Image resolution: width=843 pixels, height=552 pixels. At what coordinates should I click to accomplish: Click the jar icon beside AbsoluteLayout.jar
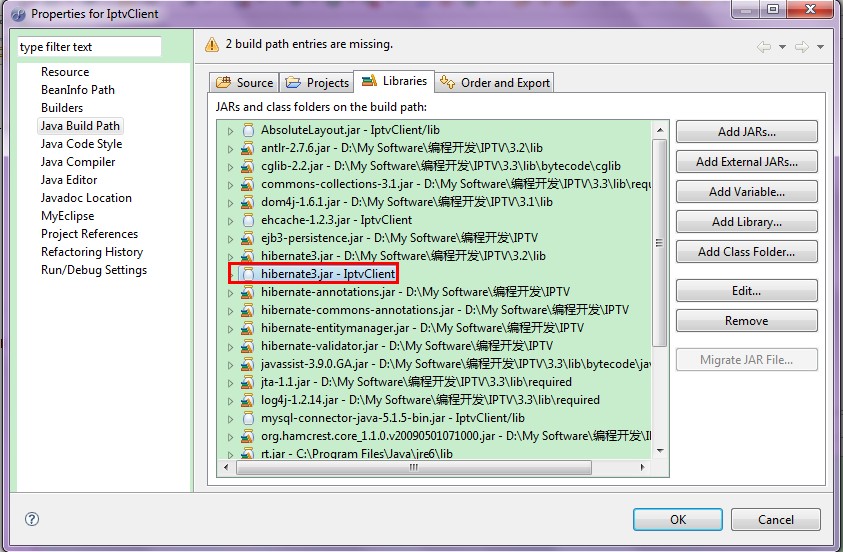coord(248,130)
